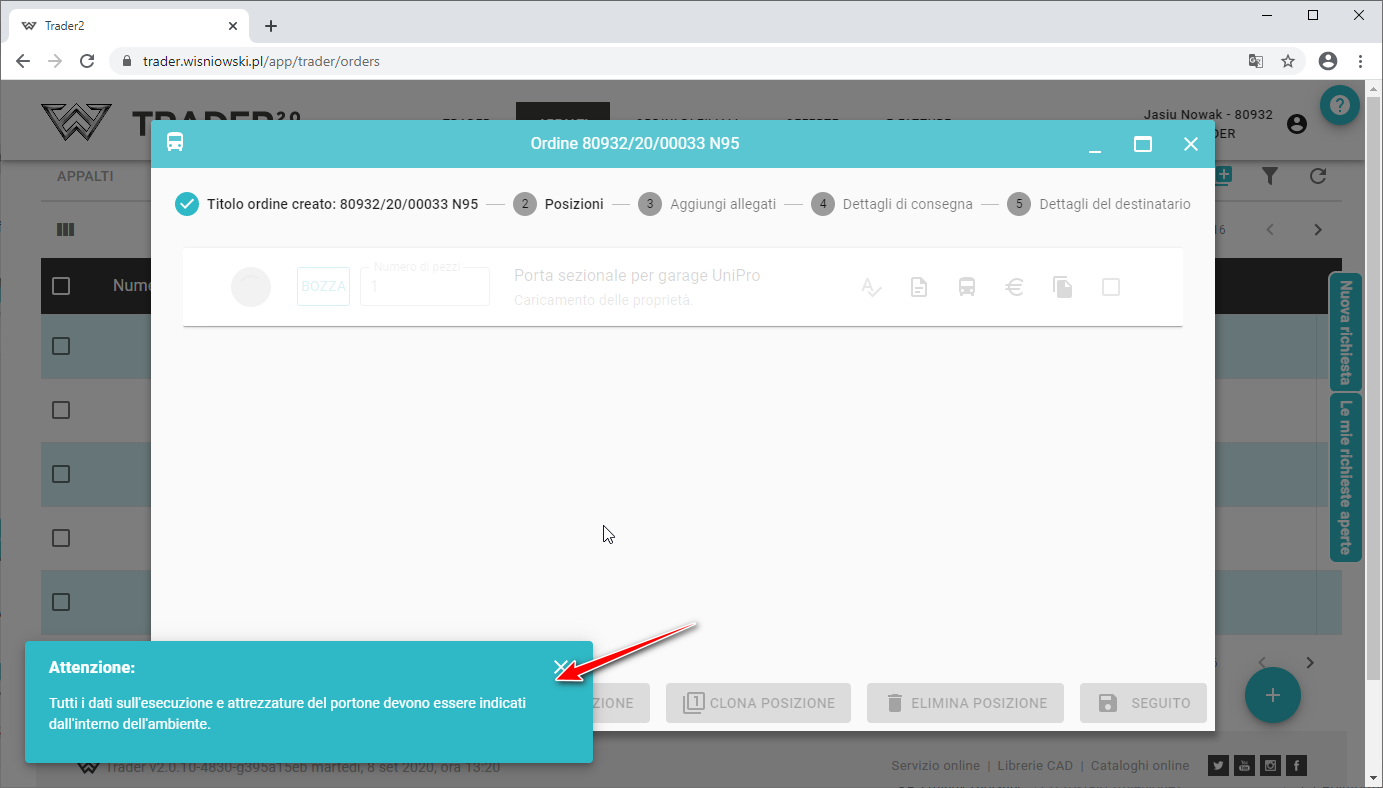
Task: Click the euro price icon in position row
Action: [x=1014, y=287]
